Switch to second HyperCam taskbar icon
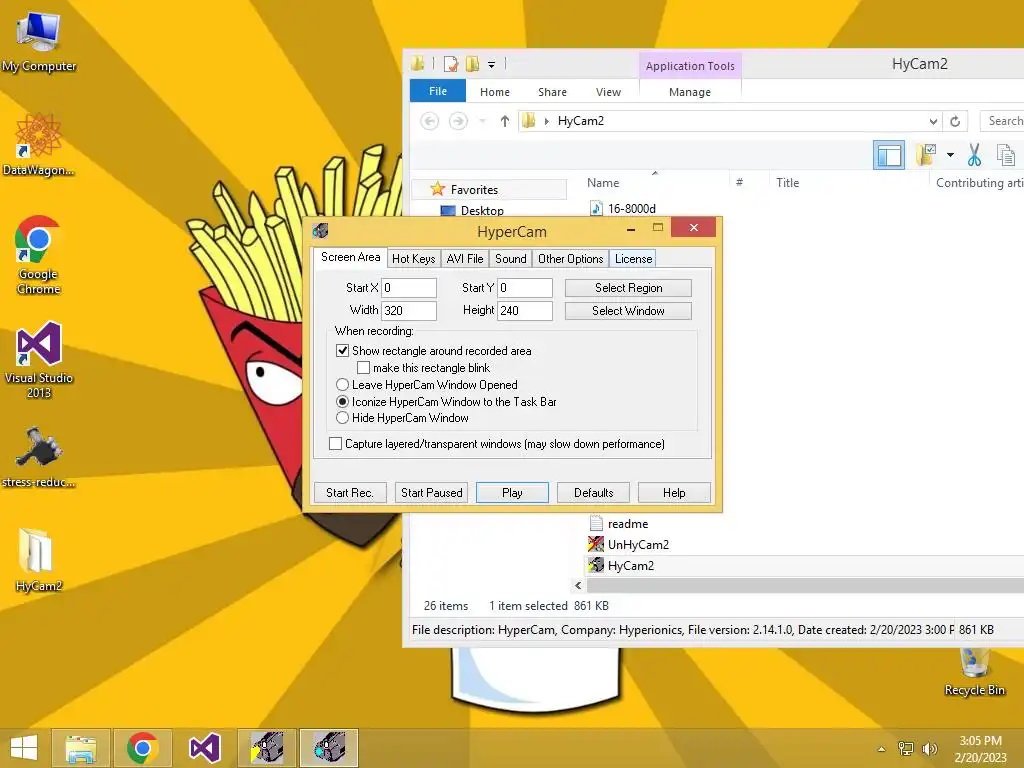Image resolution: width=1024 pixels, height=768 pixels. pyautogui.click(x=329, y=748)
